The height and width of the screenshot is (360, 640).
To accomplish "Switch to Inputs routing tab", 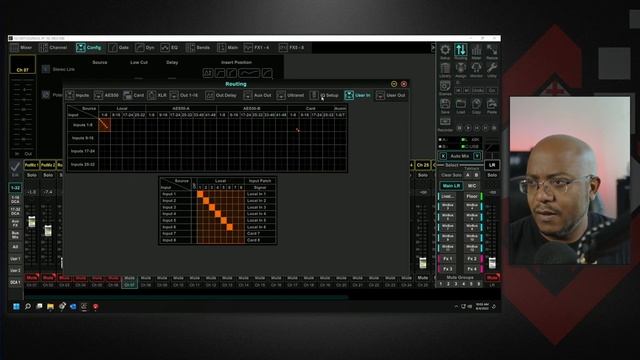I will pyautogui.click(x=78, y=95).
